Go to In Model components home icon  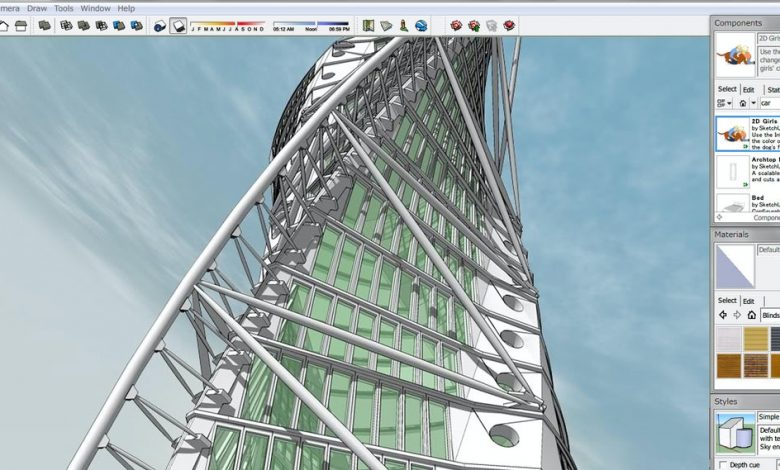point(743,103)
